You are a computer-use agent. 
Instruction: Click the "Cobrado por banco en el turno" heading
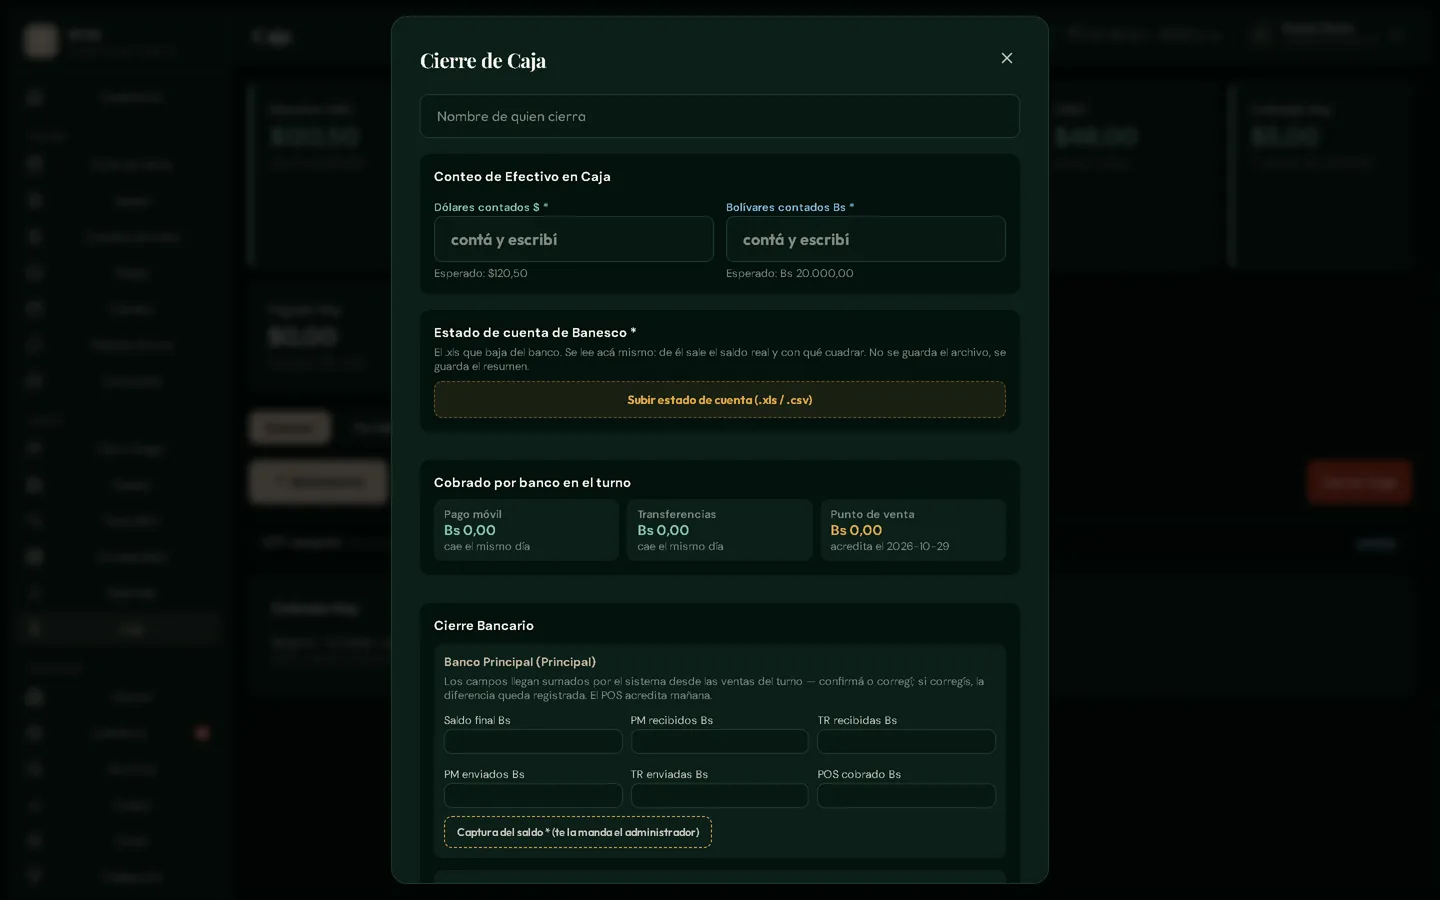[532, 482]
